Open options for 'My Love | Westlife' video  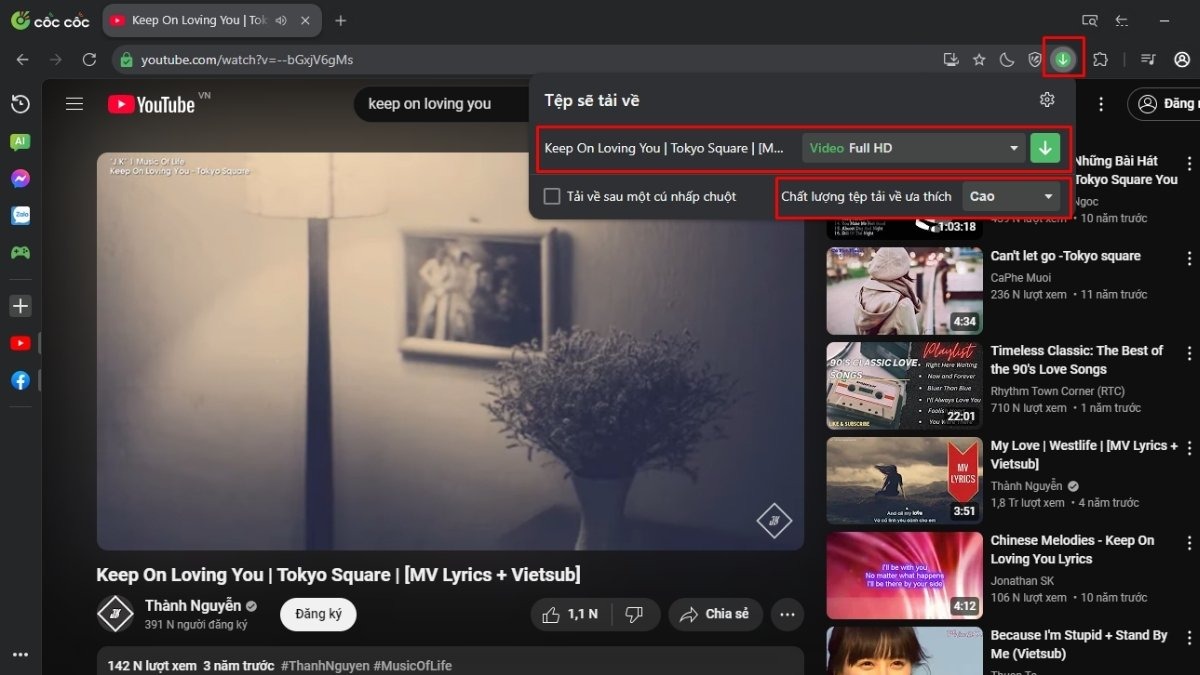pyautogui.click(x=1190, y=448)
